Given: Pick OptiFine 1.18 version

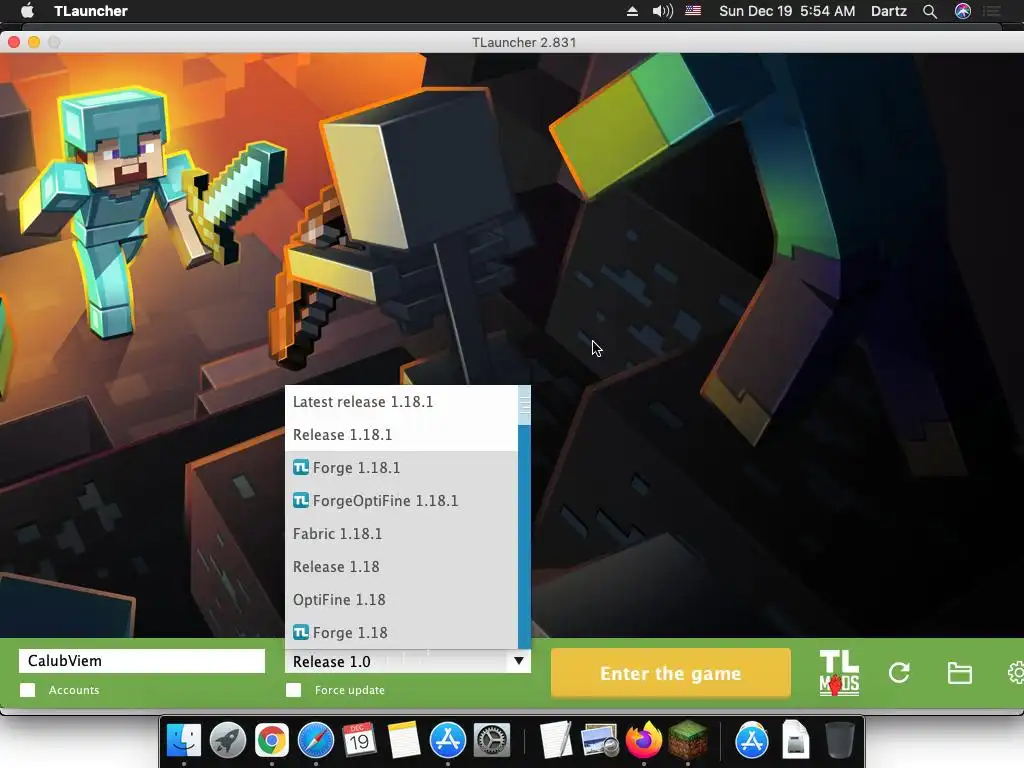Looking at the screenshot, I should pyautogui.click(x=402, y=600).
